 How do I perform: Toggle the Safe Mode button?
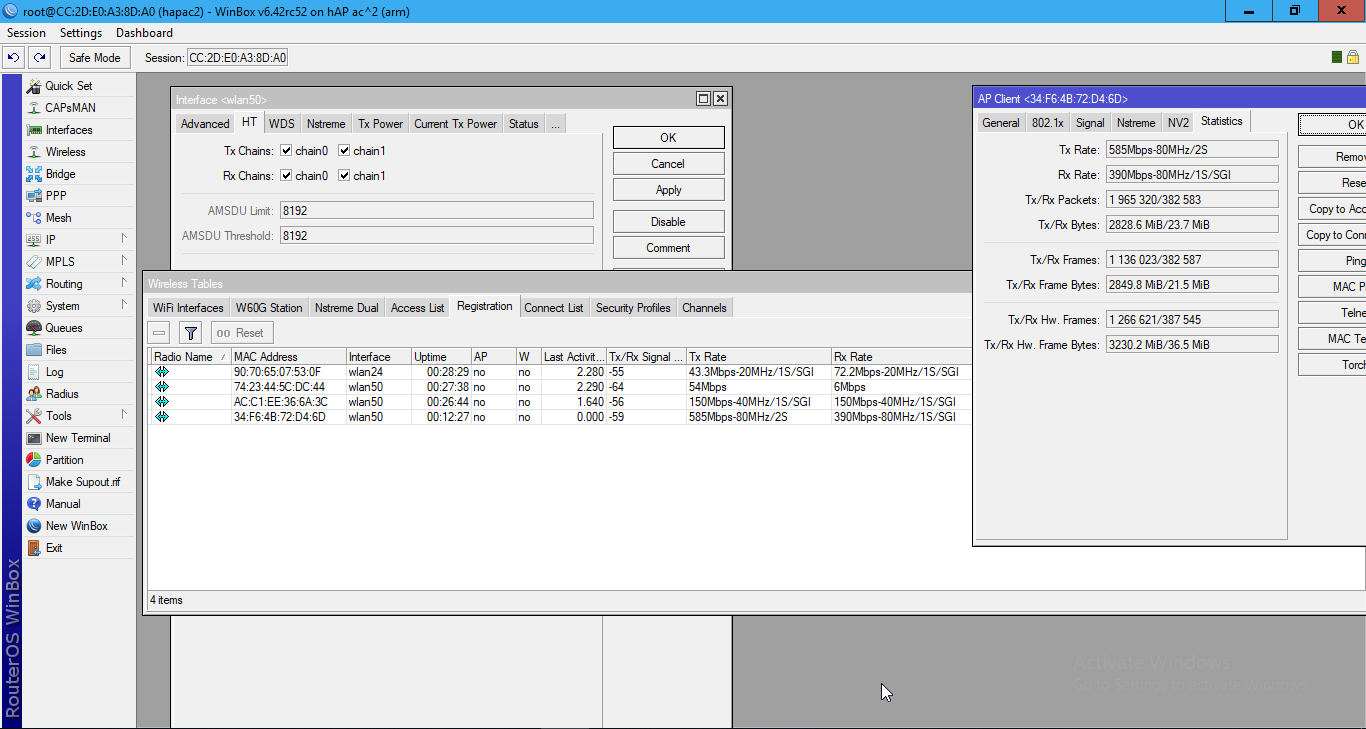coord(95,57)
